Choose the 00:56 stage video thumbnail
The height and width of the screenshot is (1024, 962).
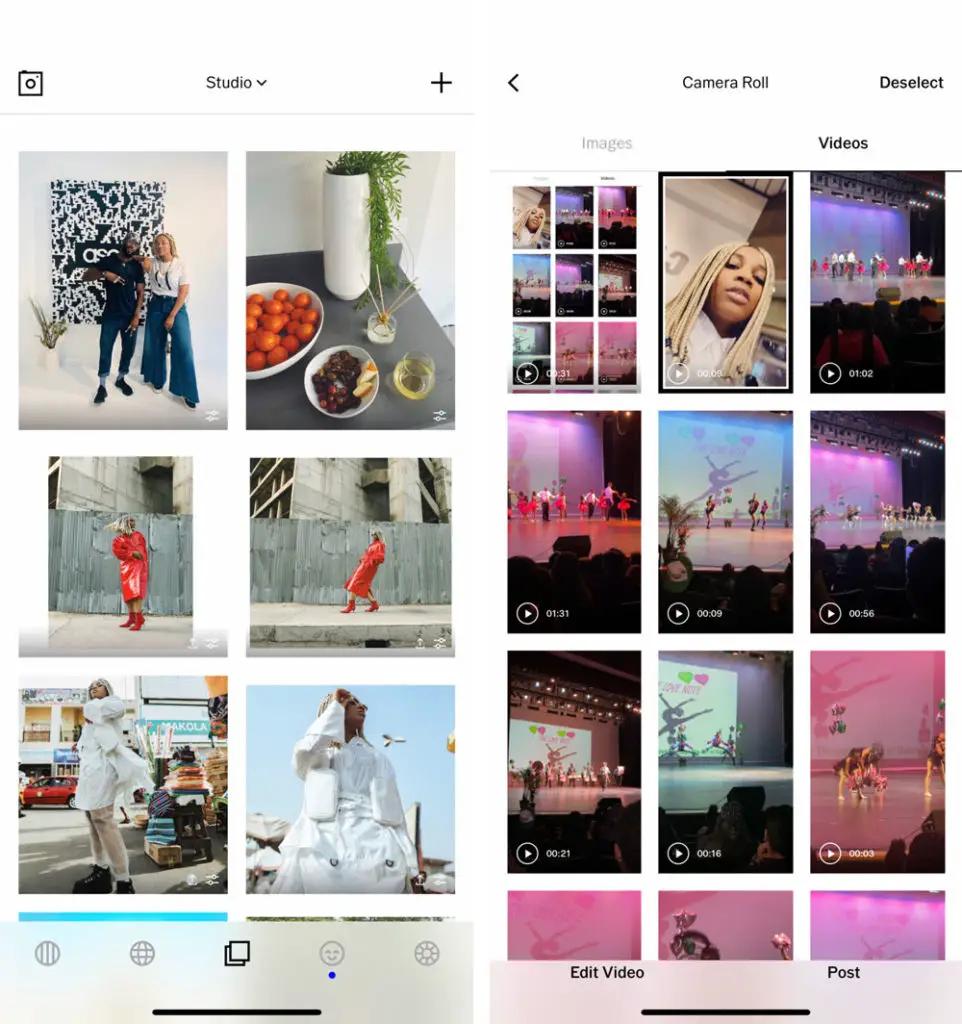pyautogui.click(x=877, y=525)
